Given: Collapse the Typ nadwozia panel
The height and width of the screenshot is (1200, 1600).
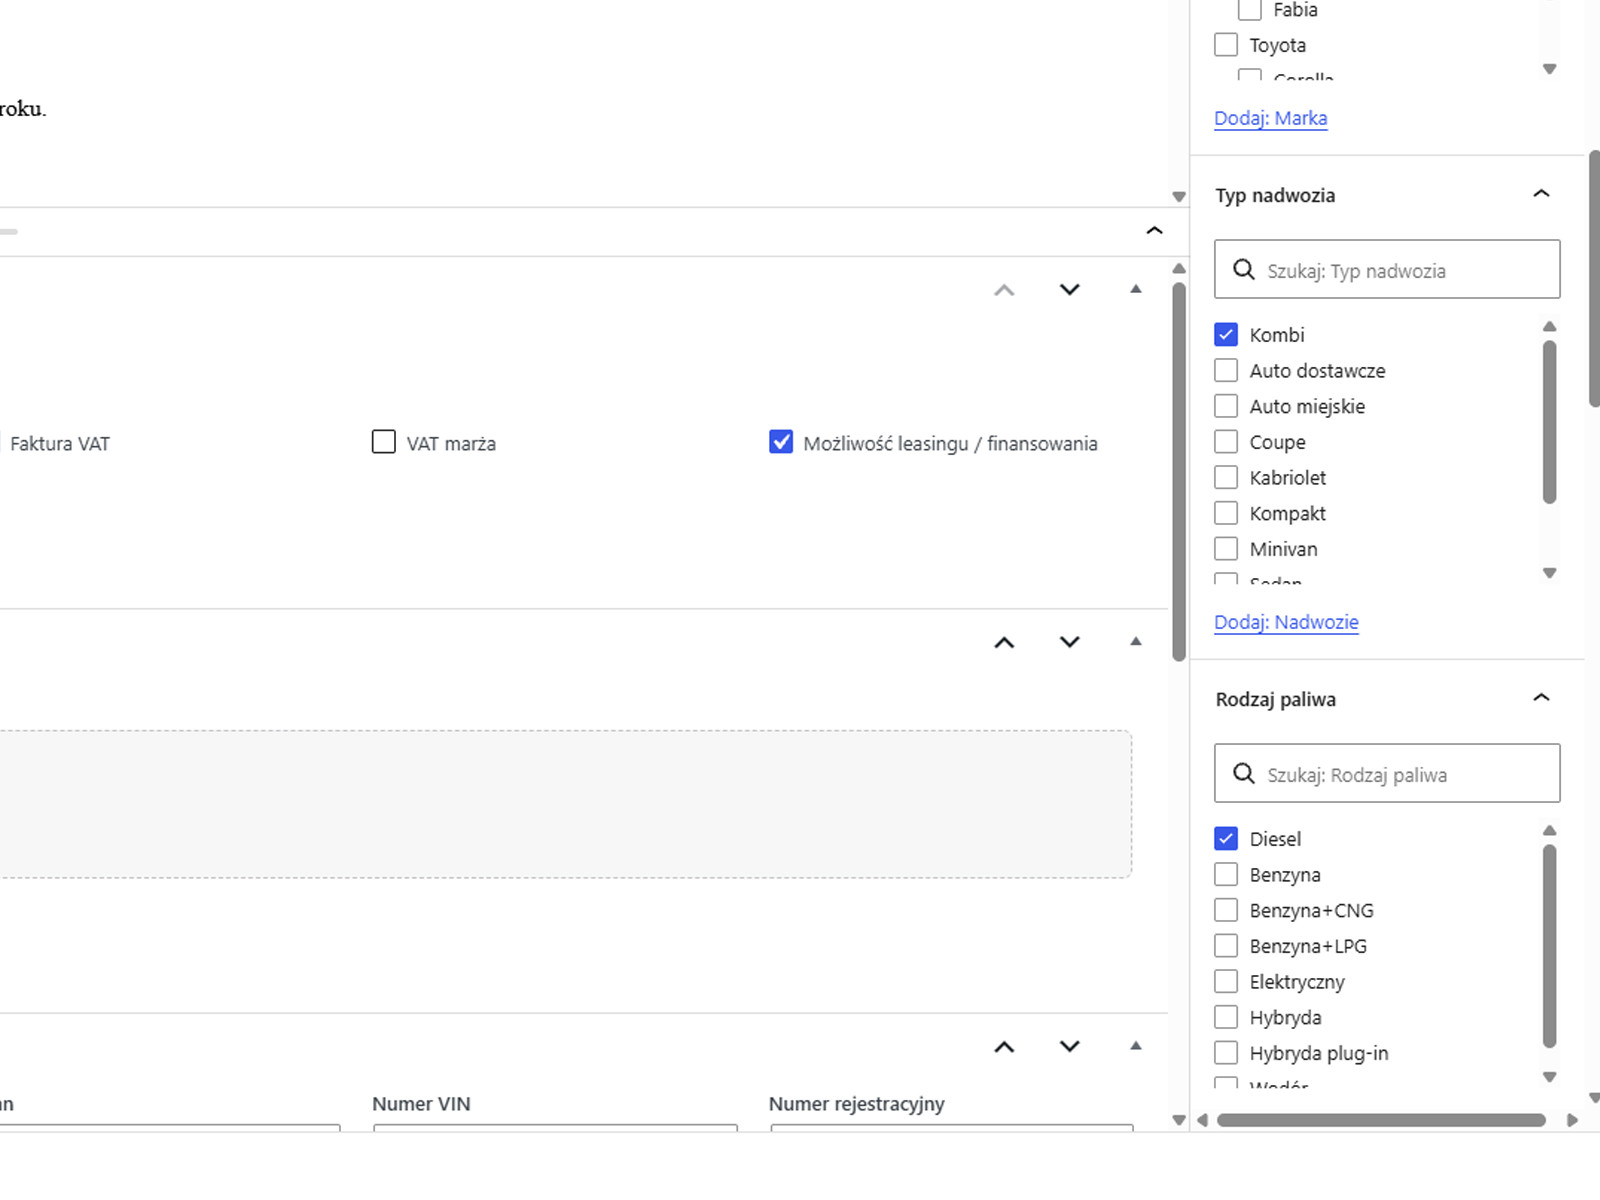Looking at the screenshot, I should pos(1541,194).
